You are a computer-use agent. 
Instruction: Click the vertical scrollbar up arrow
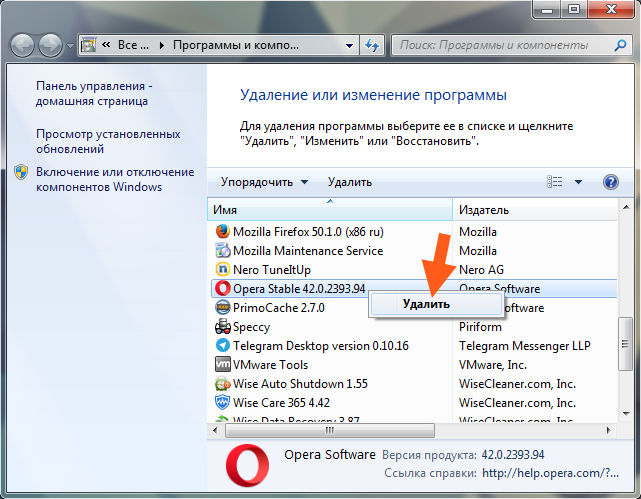coord(625,207)
